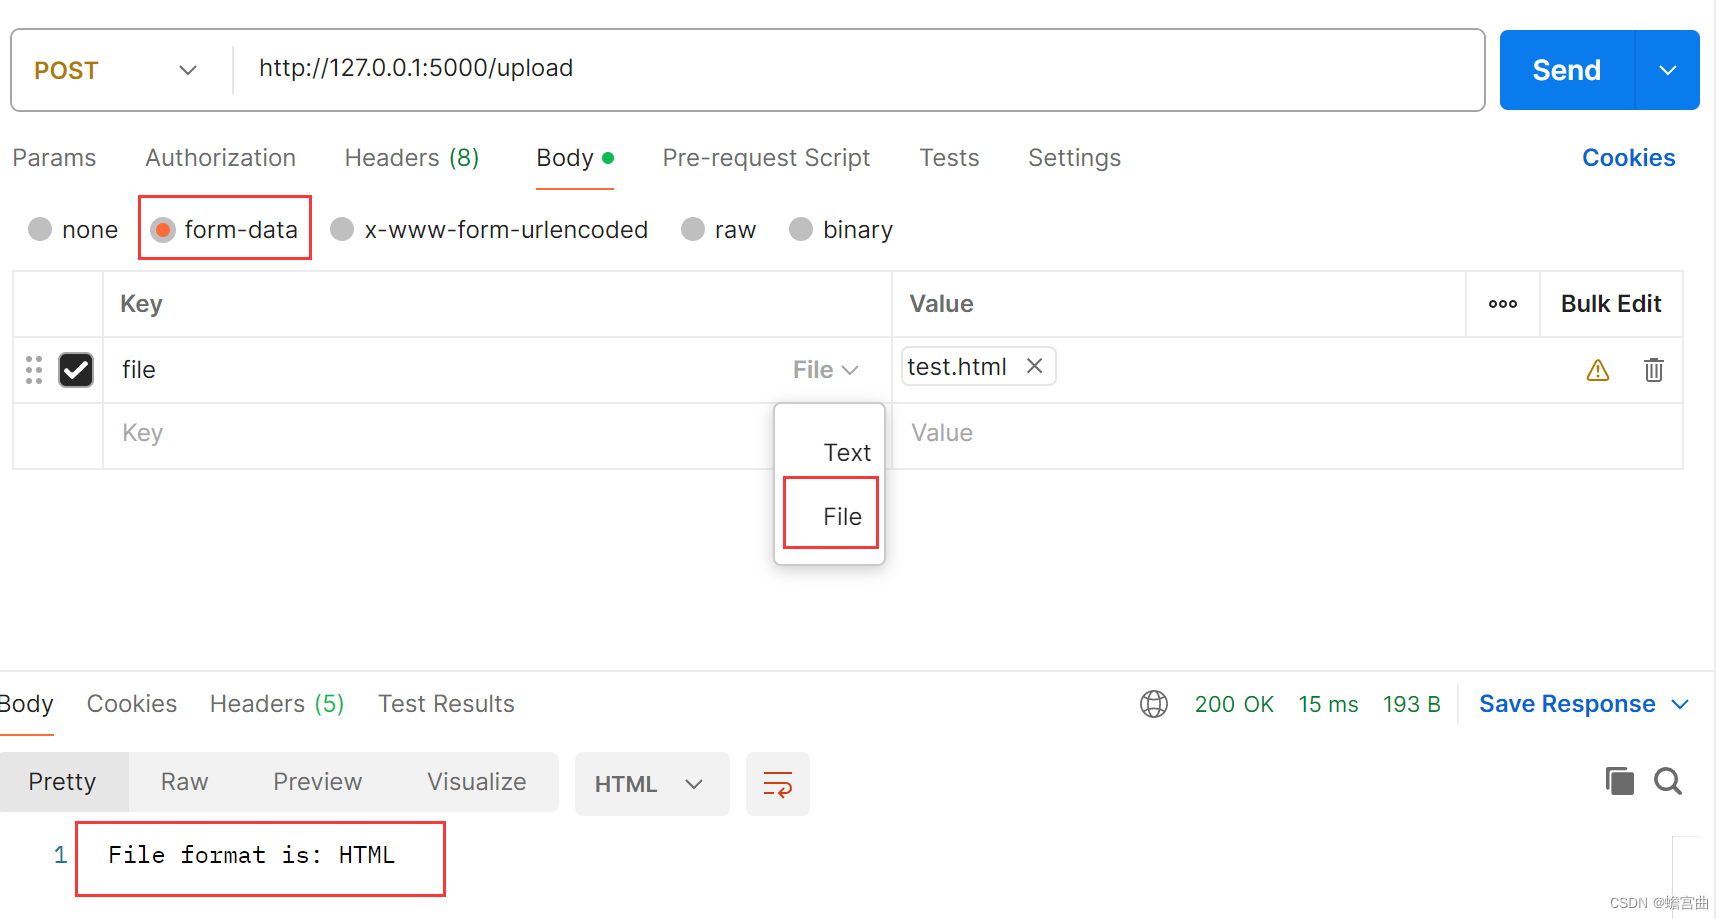Choose Text from the type menu
The width and height of the screenshot is (1723, 919).
[x=847, y=453]
